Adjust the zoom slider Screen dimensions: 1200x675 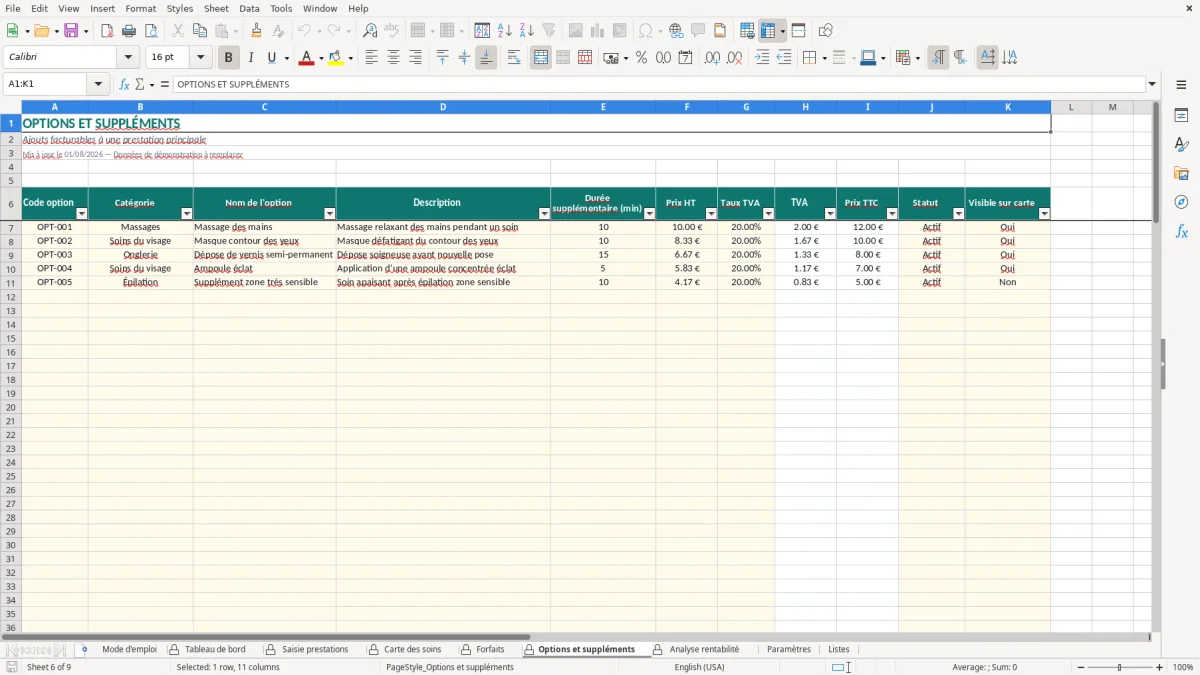point(1120,667)
